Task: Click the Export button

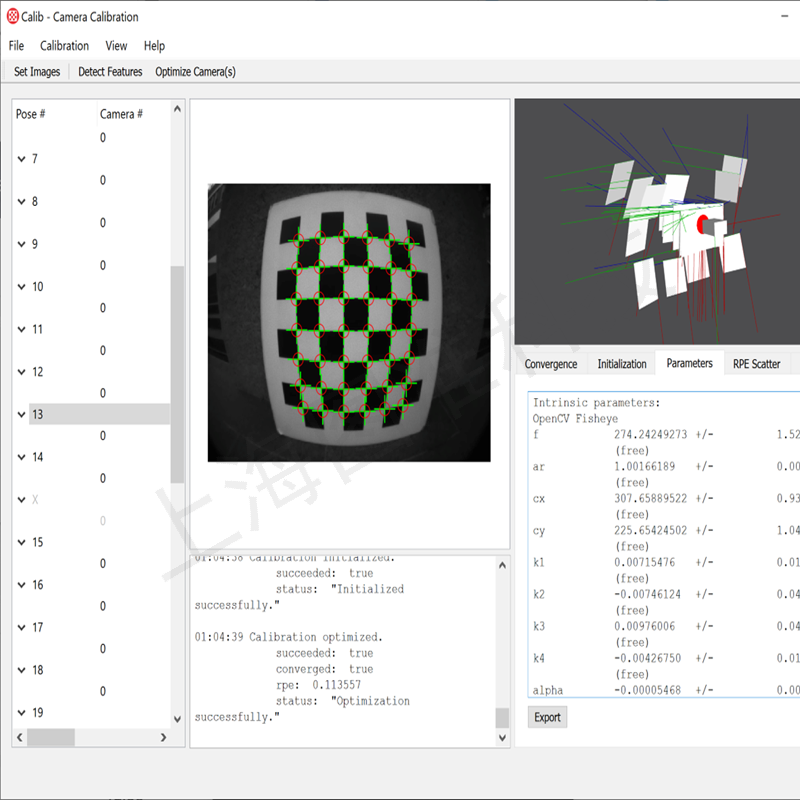Action: point(547,717)
